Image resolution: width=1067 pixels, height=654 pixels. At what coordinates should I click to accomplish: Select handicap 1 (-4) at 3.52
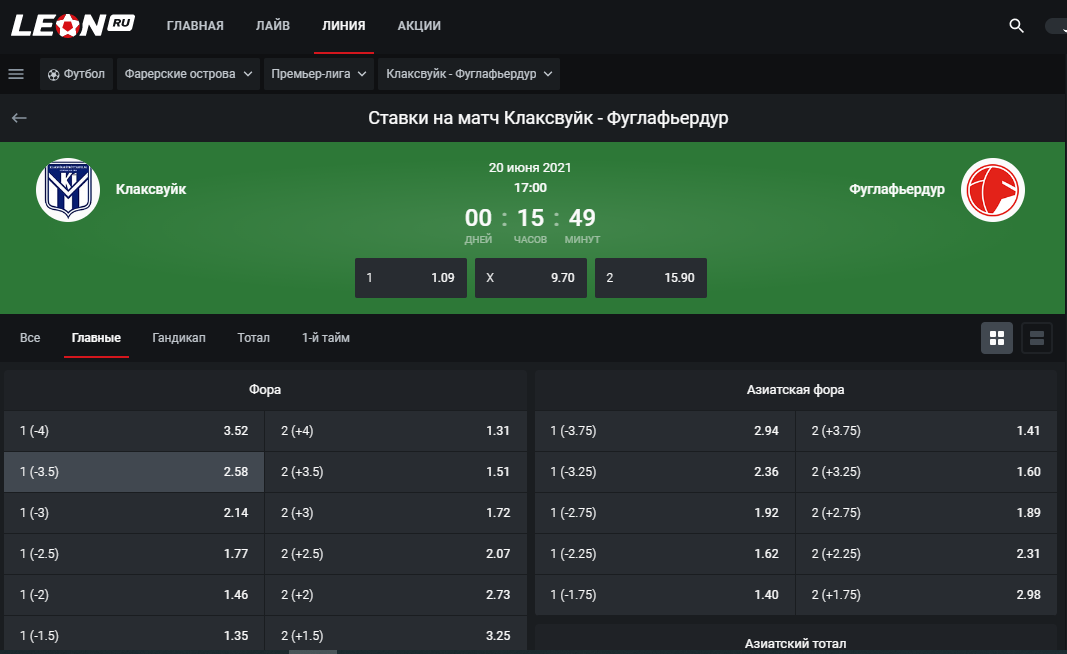tap(134, 431)
